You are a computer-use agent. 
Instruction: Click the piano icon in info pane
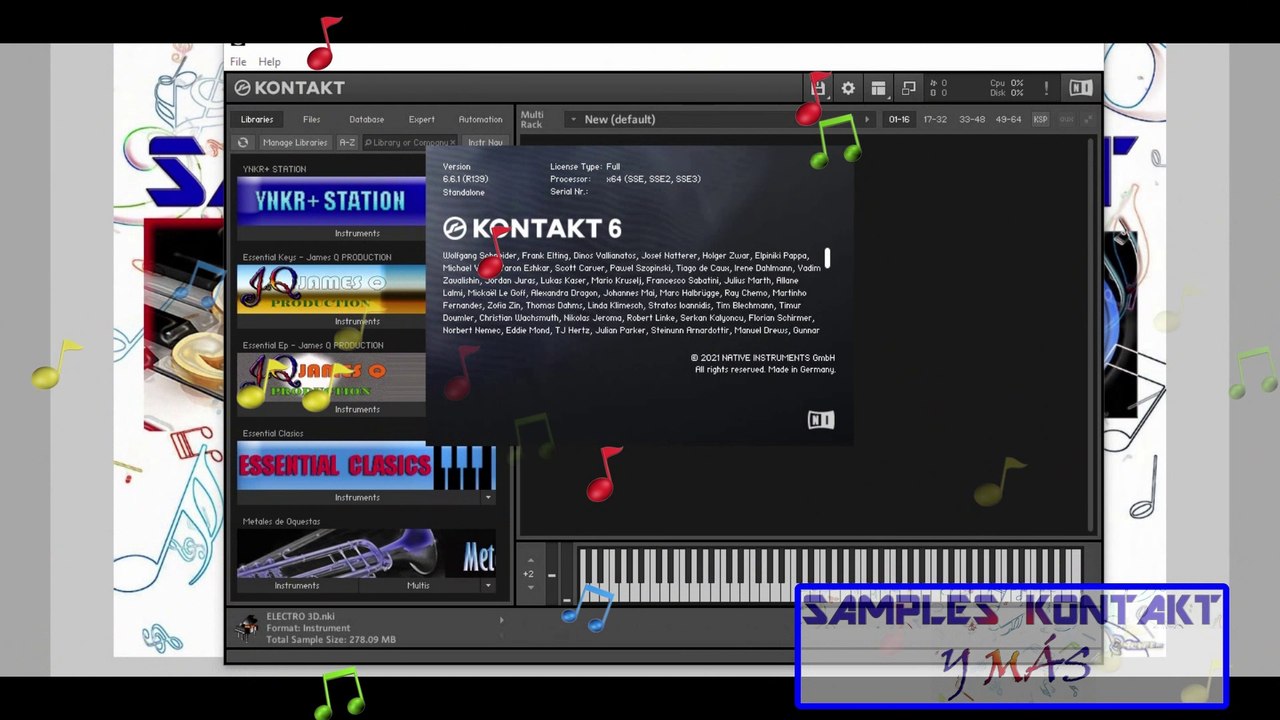click(x=246, y=628)
